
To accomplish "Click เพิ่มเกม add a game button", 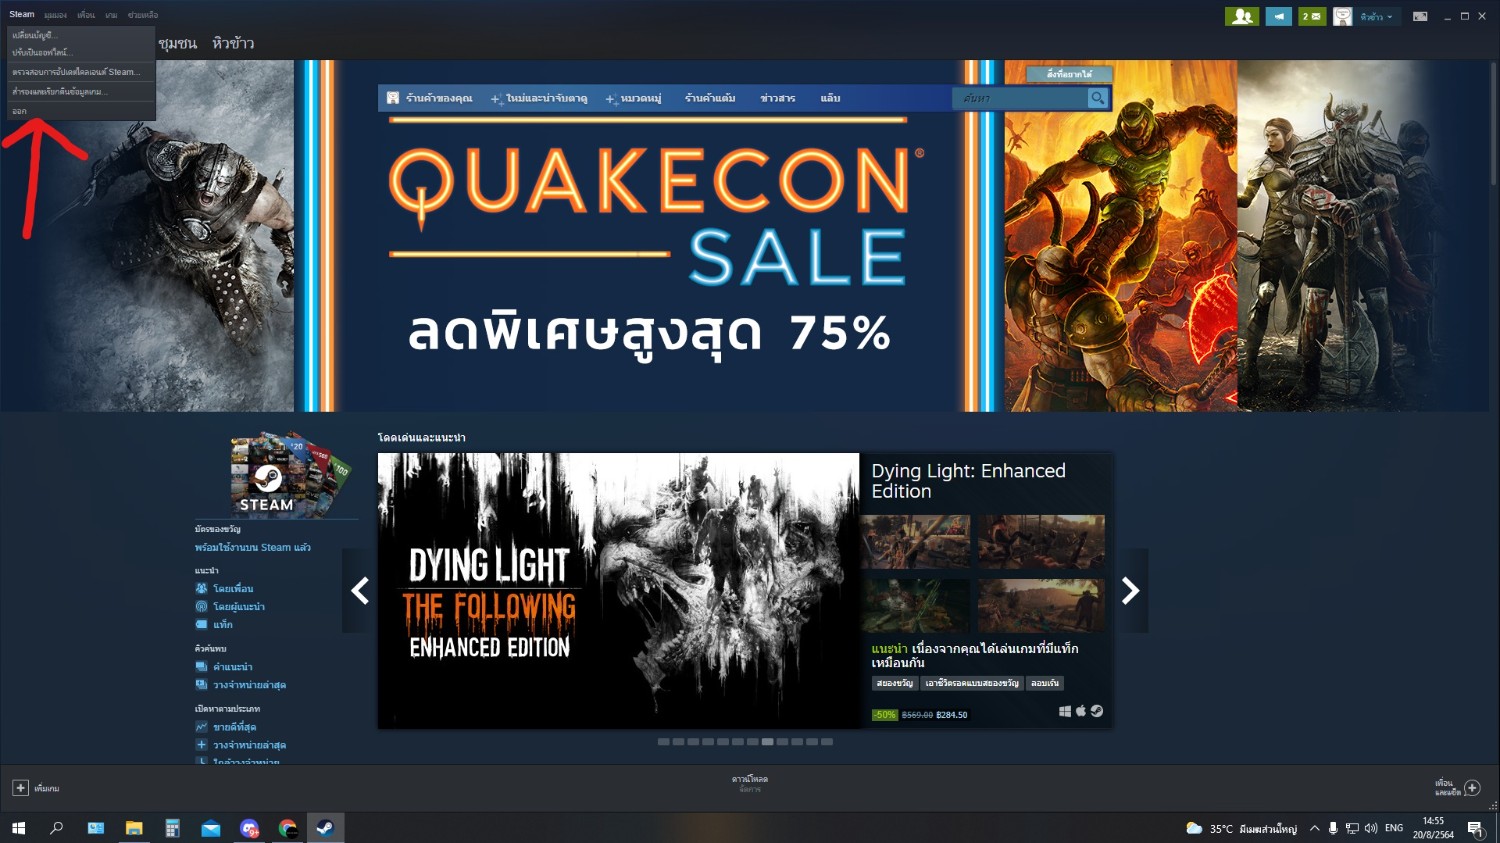I will click(x=36, y=788).
